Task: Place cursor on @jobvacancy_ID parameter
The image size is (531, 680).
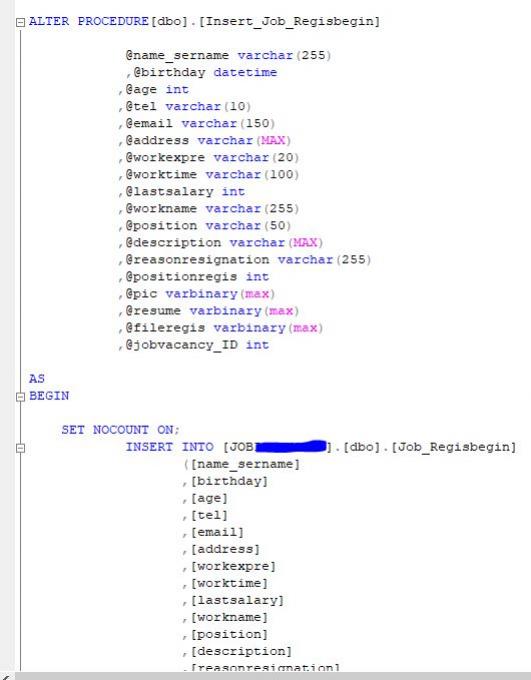Action: tap(181, 345)
